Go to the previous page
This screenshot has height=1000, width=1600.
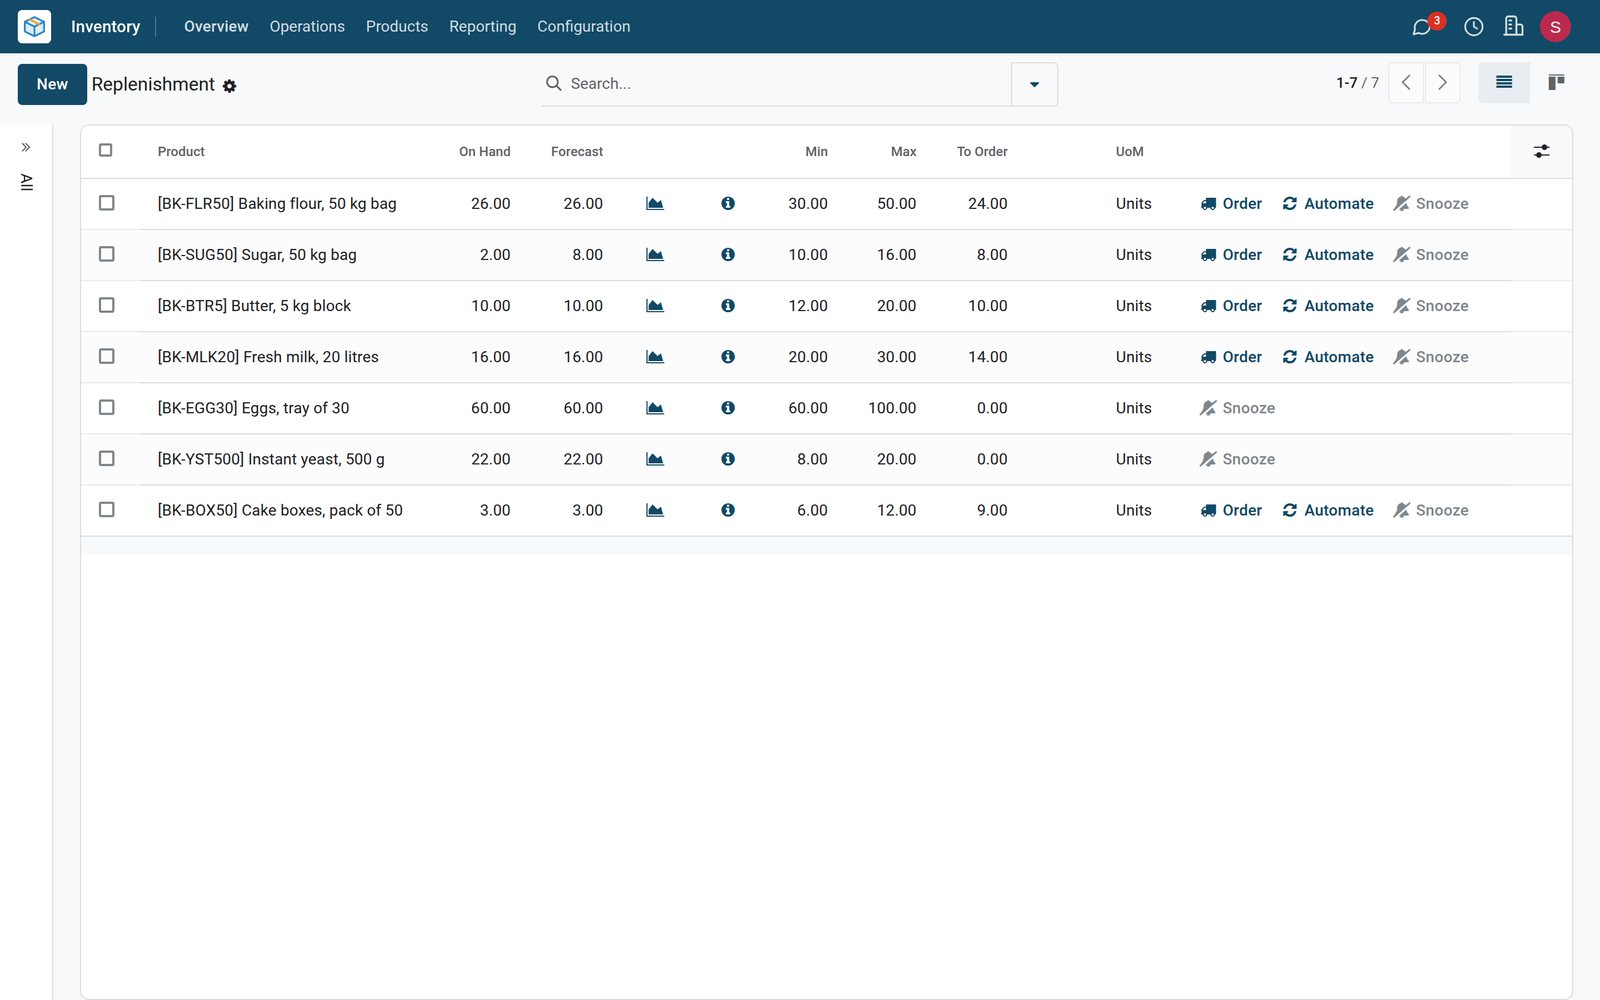point(1406,83)
